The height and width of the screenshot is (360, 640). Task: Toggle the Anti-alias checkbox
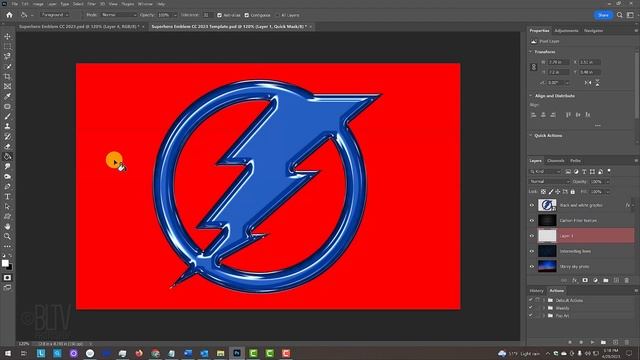pos(219,15)
